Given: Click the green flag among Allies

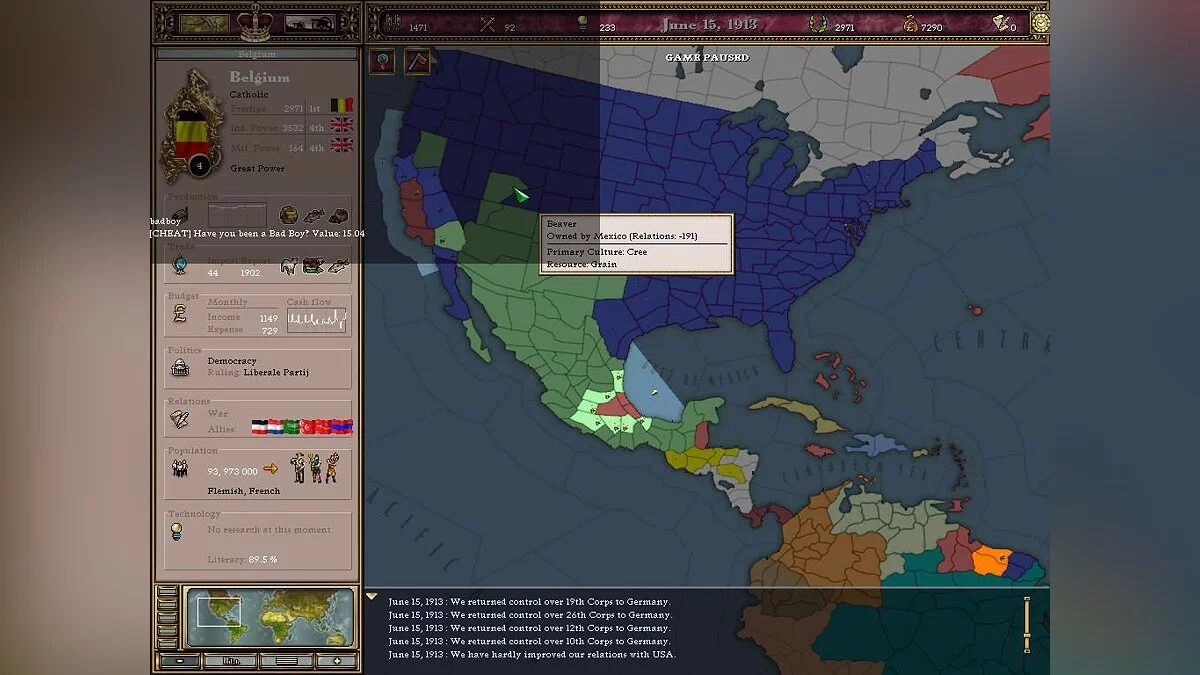Looking at the screenshot, I should coord(291,427).
